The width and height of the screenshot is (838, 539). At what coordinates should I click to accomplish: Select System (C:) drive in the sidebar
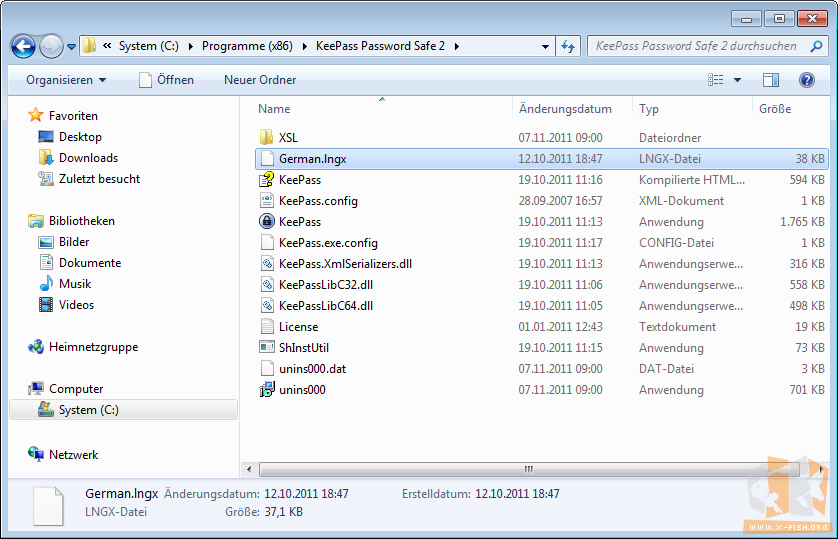(x=123, y=410)
